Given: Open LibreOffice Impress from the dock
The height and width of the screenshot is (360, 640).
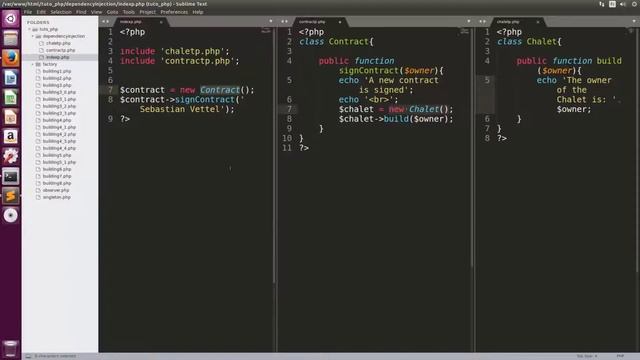Looking at the screenshot, I should (x=11, y=117).
